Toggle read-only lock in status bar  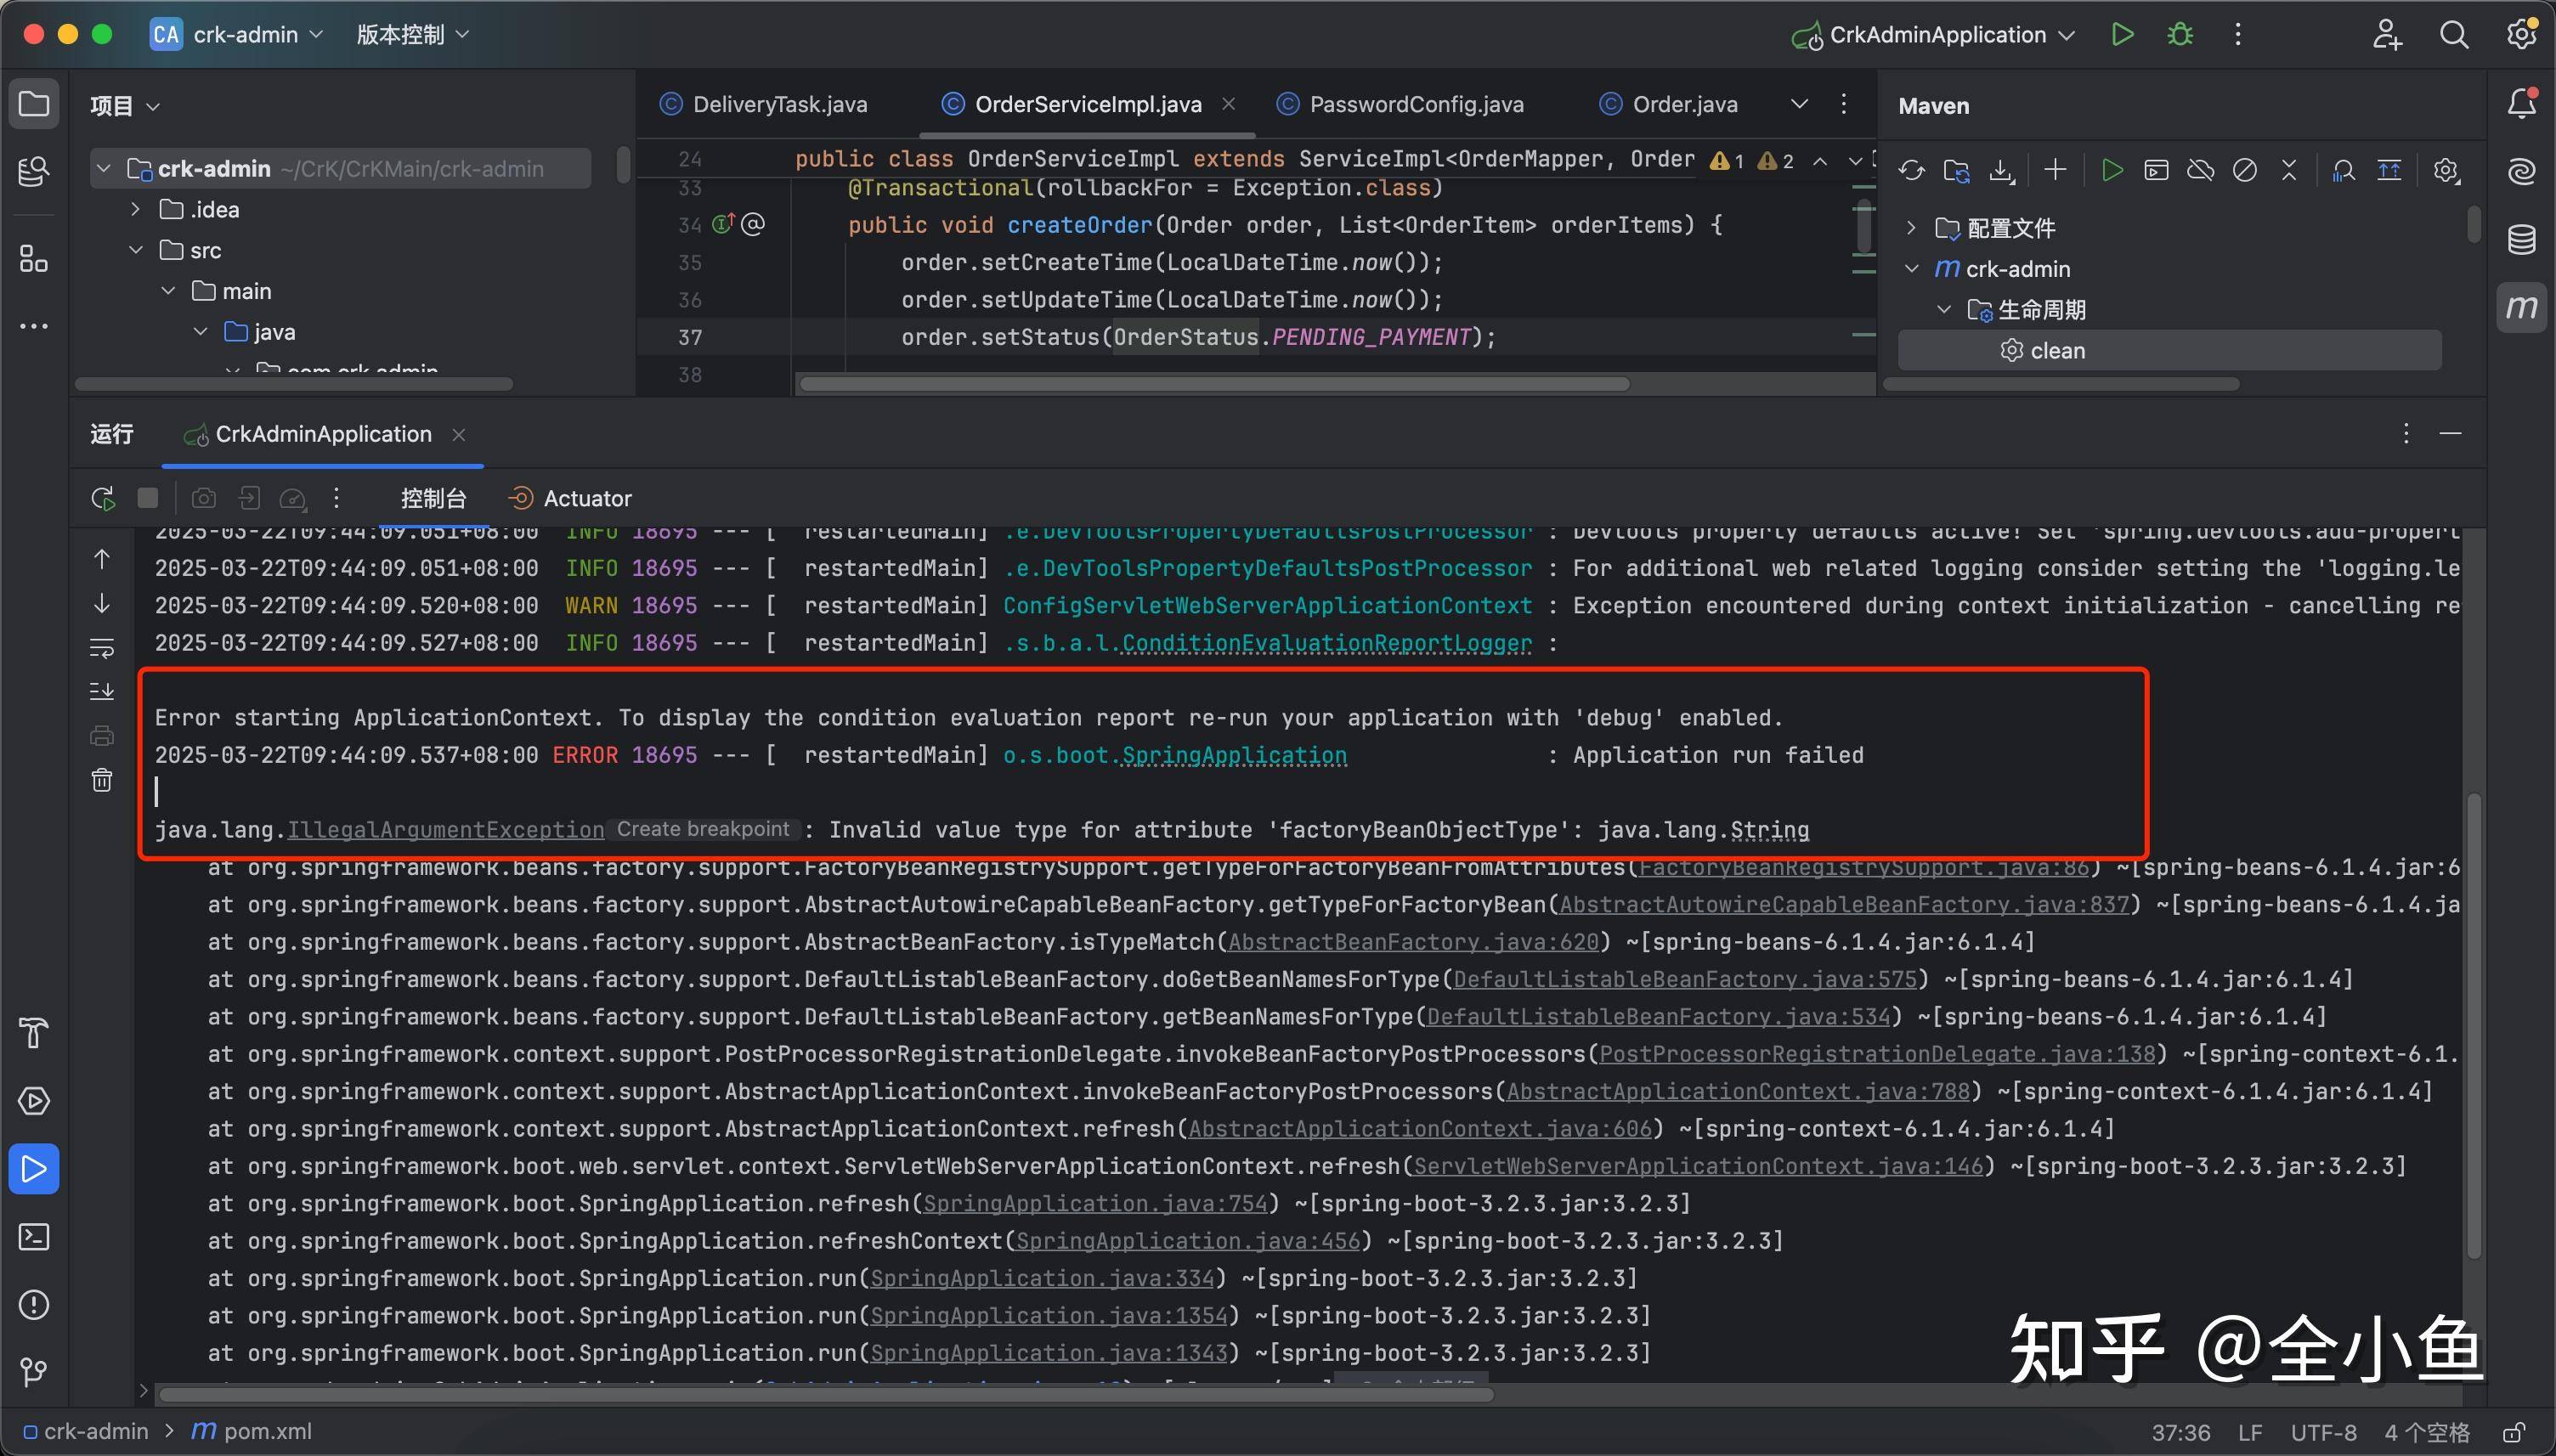click(x=2515, y=1432)
